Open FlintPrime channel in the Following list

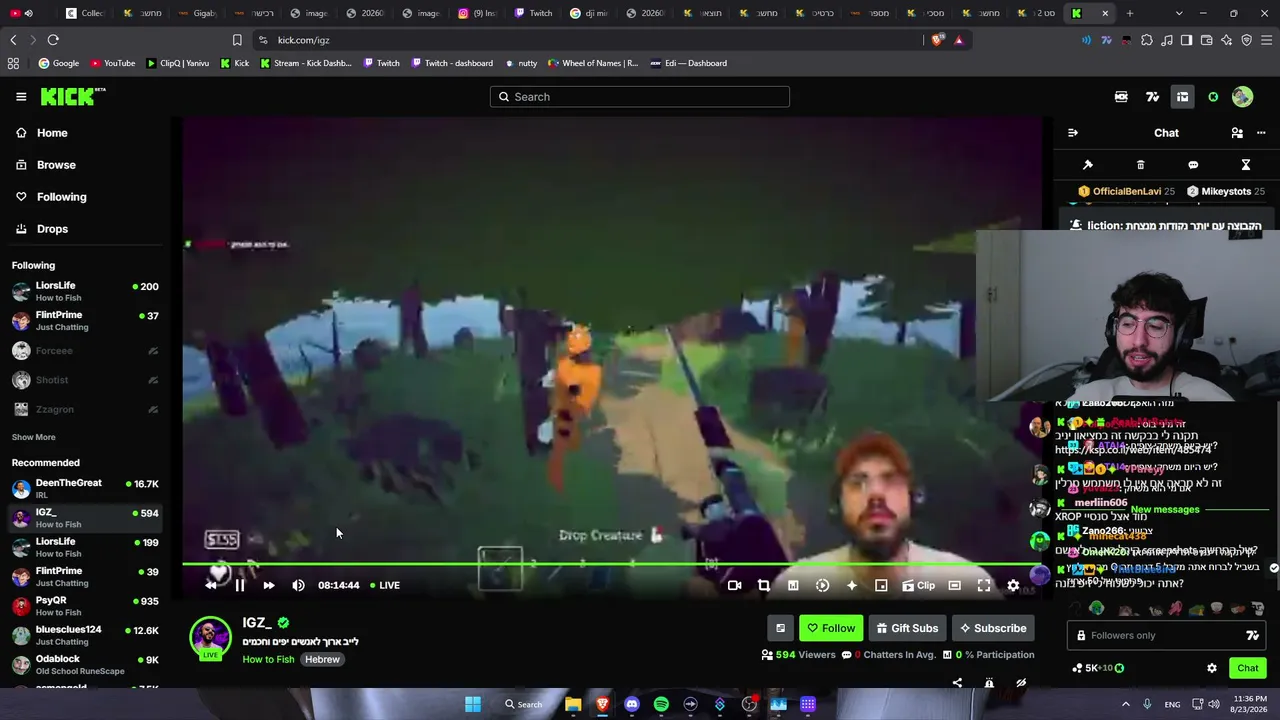pyautogui.click(x=85, y=320)
